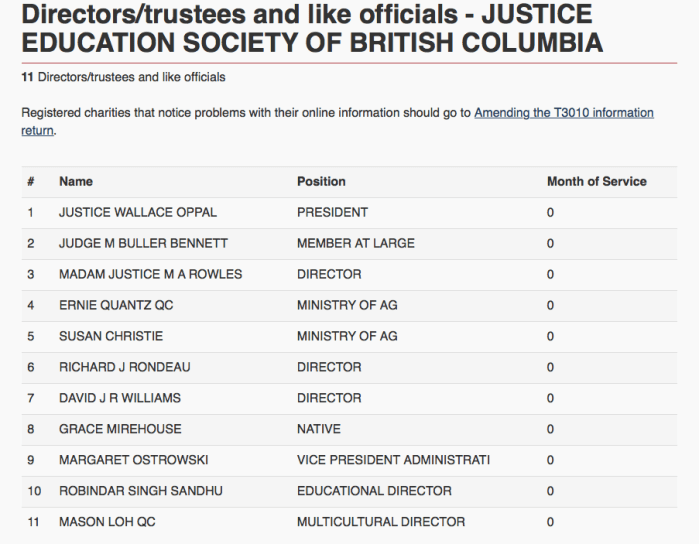This screenshot has height=544, width=699.
Task: Click on MASON LOH QC
Action: pyautogui.click(x=107, y=522)
